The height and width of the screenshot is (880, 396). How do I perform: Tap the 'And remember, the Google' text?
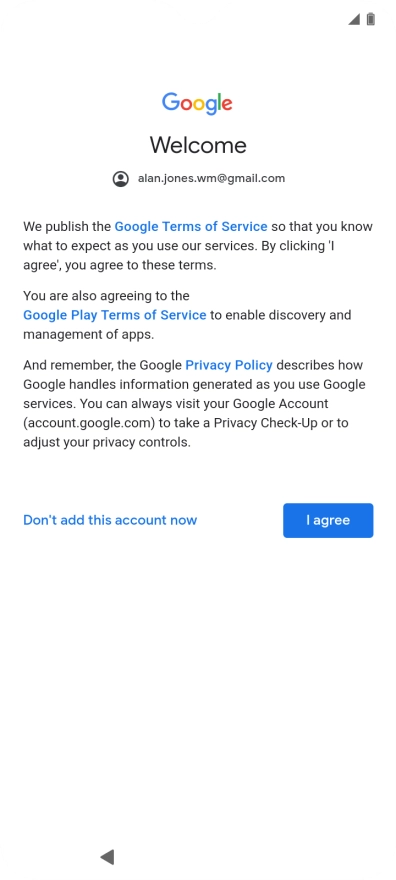[x=103, y=365]
